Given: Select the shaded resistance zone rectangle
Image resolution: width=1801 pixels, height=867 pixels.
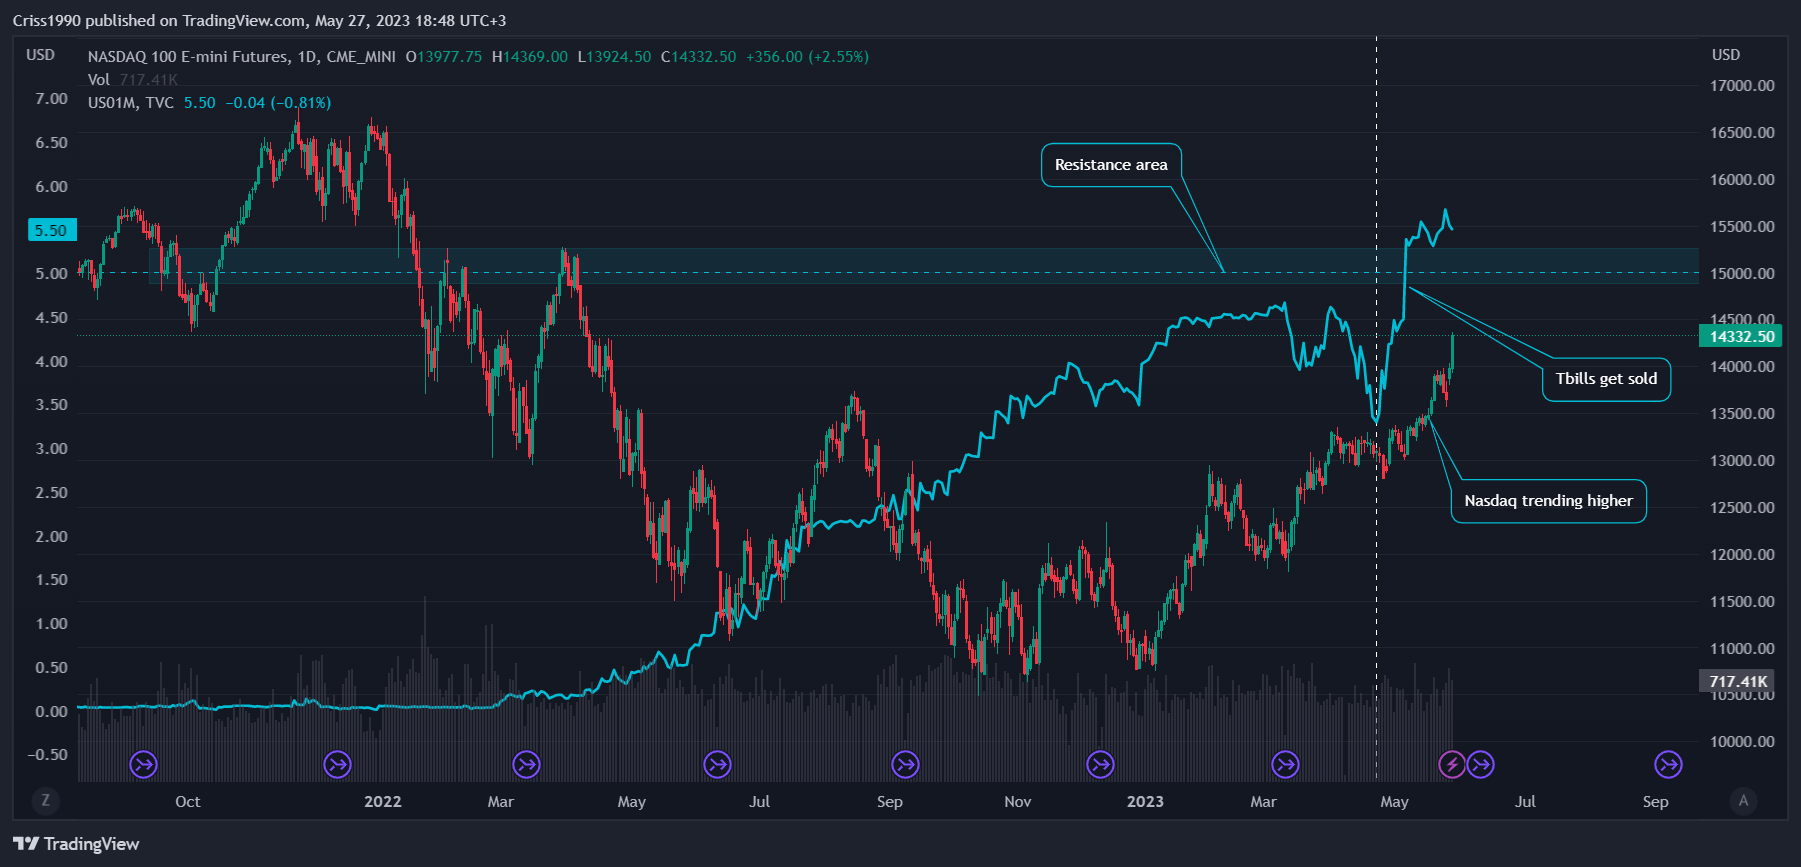Looking at the screenshot, I should pyautogui.click(x=924, y=266).
